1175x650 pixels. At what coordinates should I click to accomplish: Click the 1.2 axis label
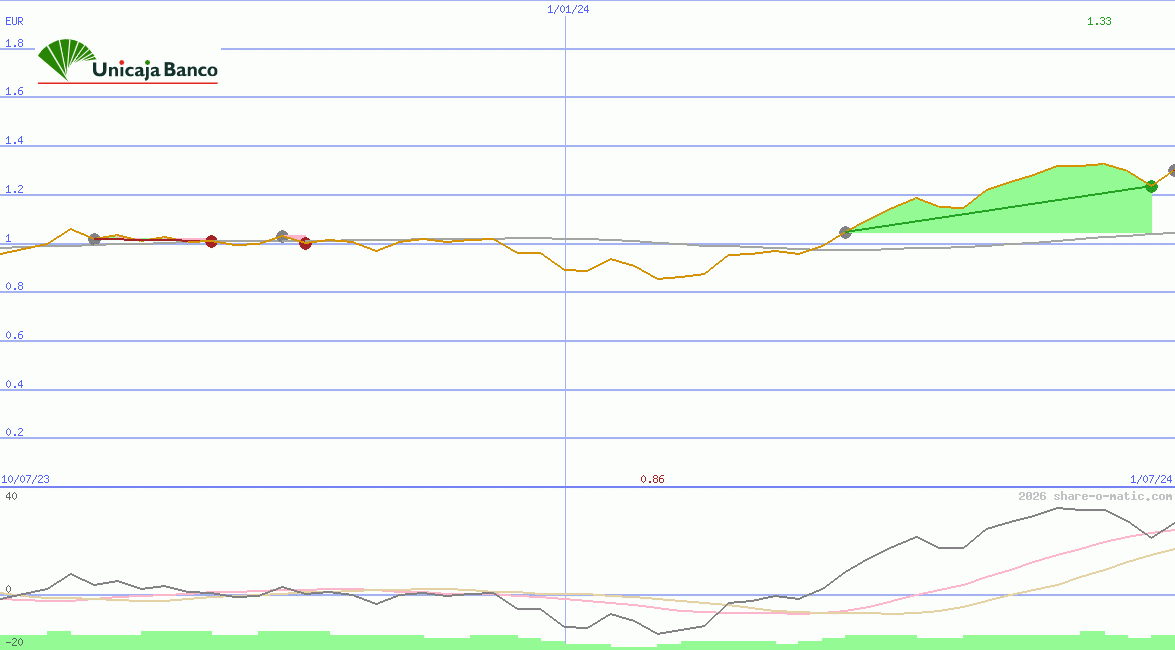point(14,189)
